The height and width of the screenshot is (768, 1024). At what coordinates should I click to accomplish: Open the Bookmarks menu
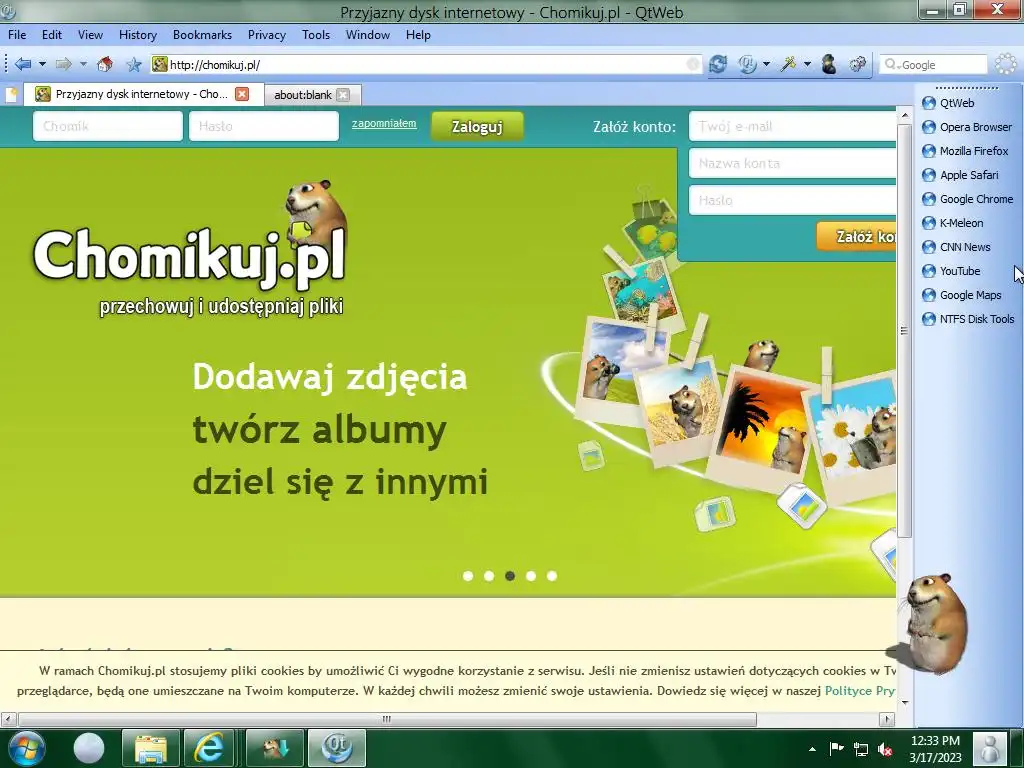[x=202, y=35]
